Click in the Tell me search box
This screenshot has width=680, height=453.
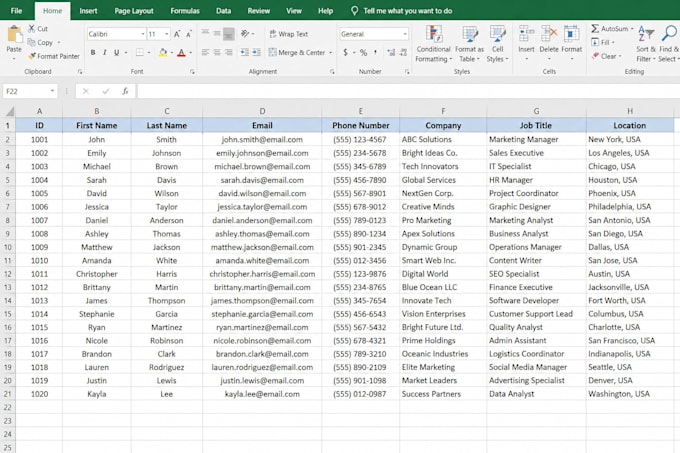click(x=408, y=11)
